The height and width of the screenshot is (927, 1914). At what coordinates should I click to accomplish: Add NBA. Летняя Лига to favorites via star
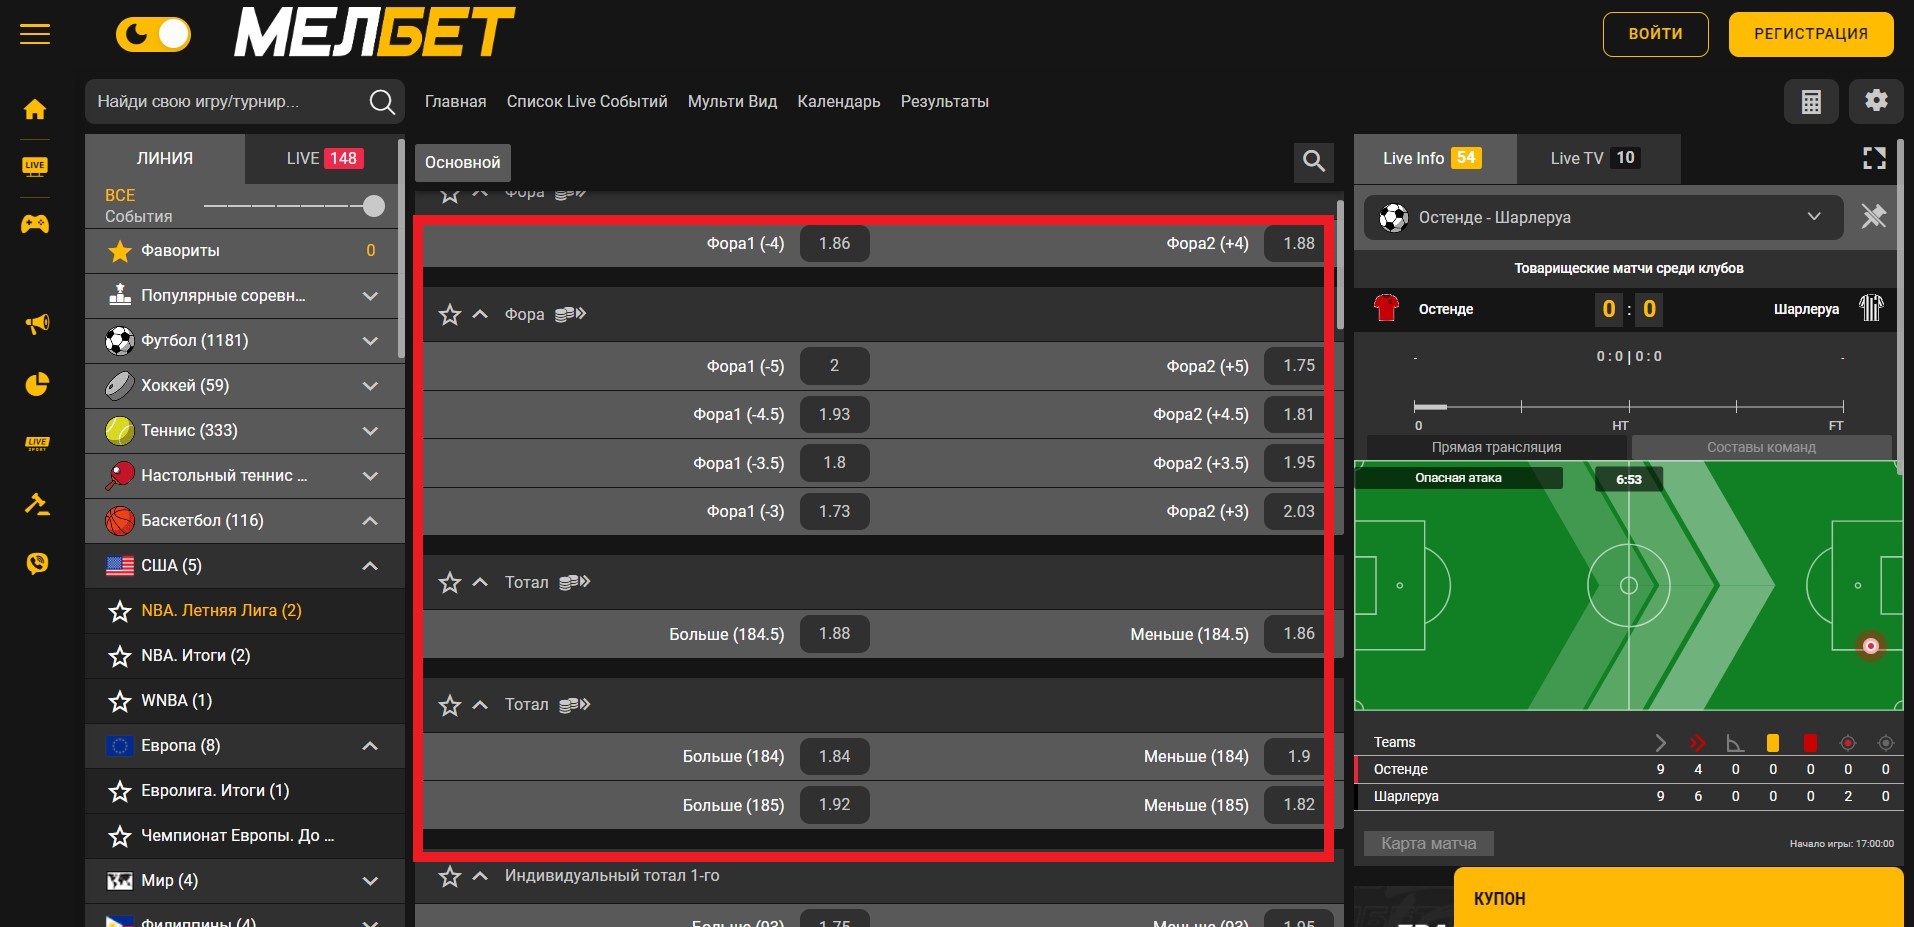click(x=120, y=611)
